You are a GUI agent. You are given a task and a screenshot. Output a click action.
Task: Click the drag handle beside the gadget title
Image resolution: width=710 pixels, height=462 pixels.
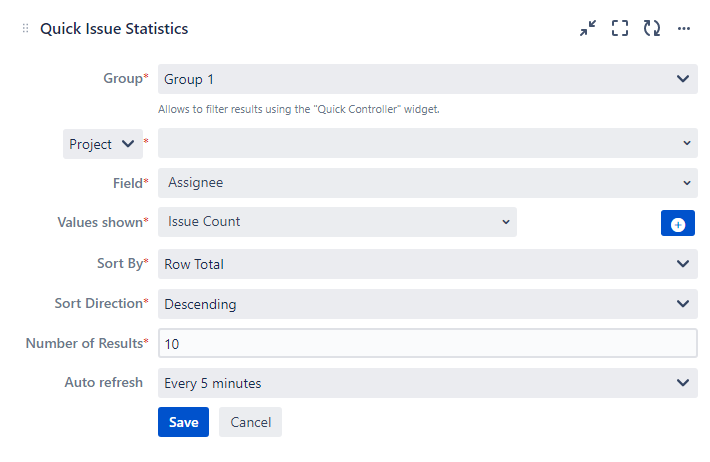pyautogui.click(x=25, y=29)
